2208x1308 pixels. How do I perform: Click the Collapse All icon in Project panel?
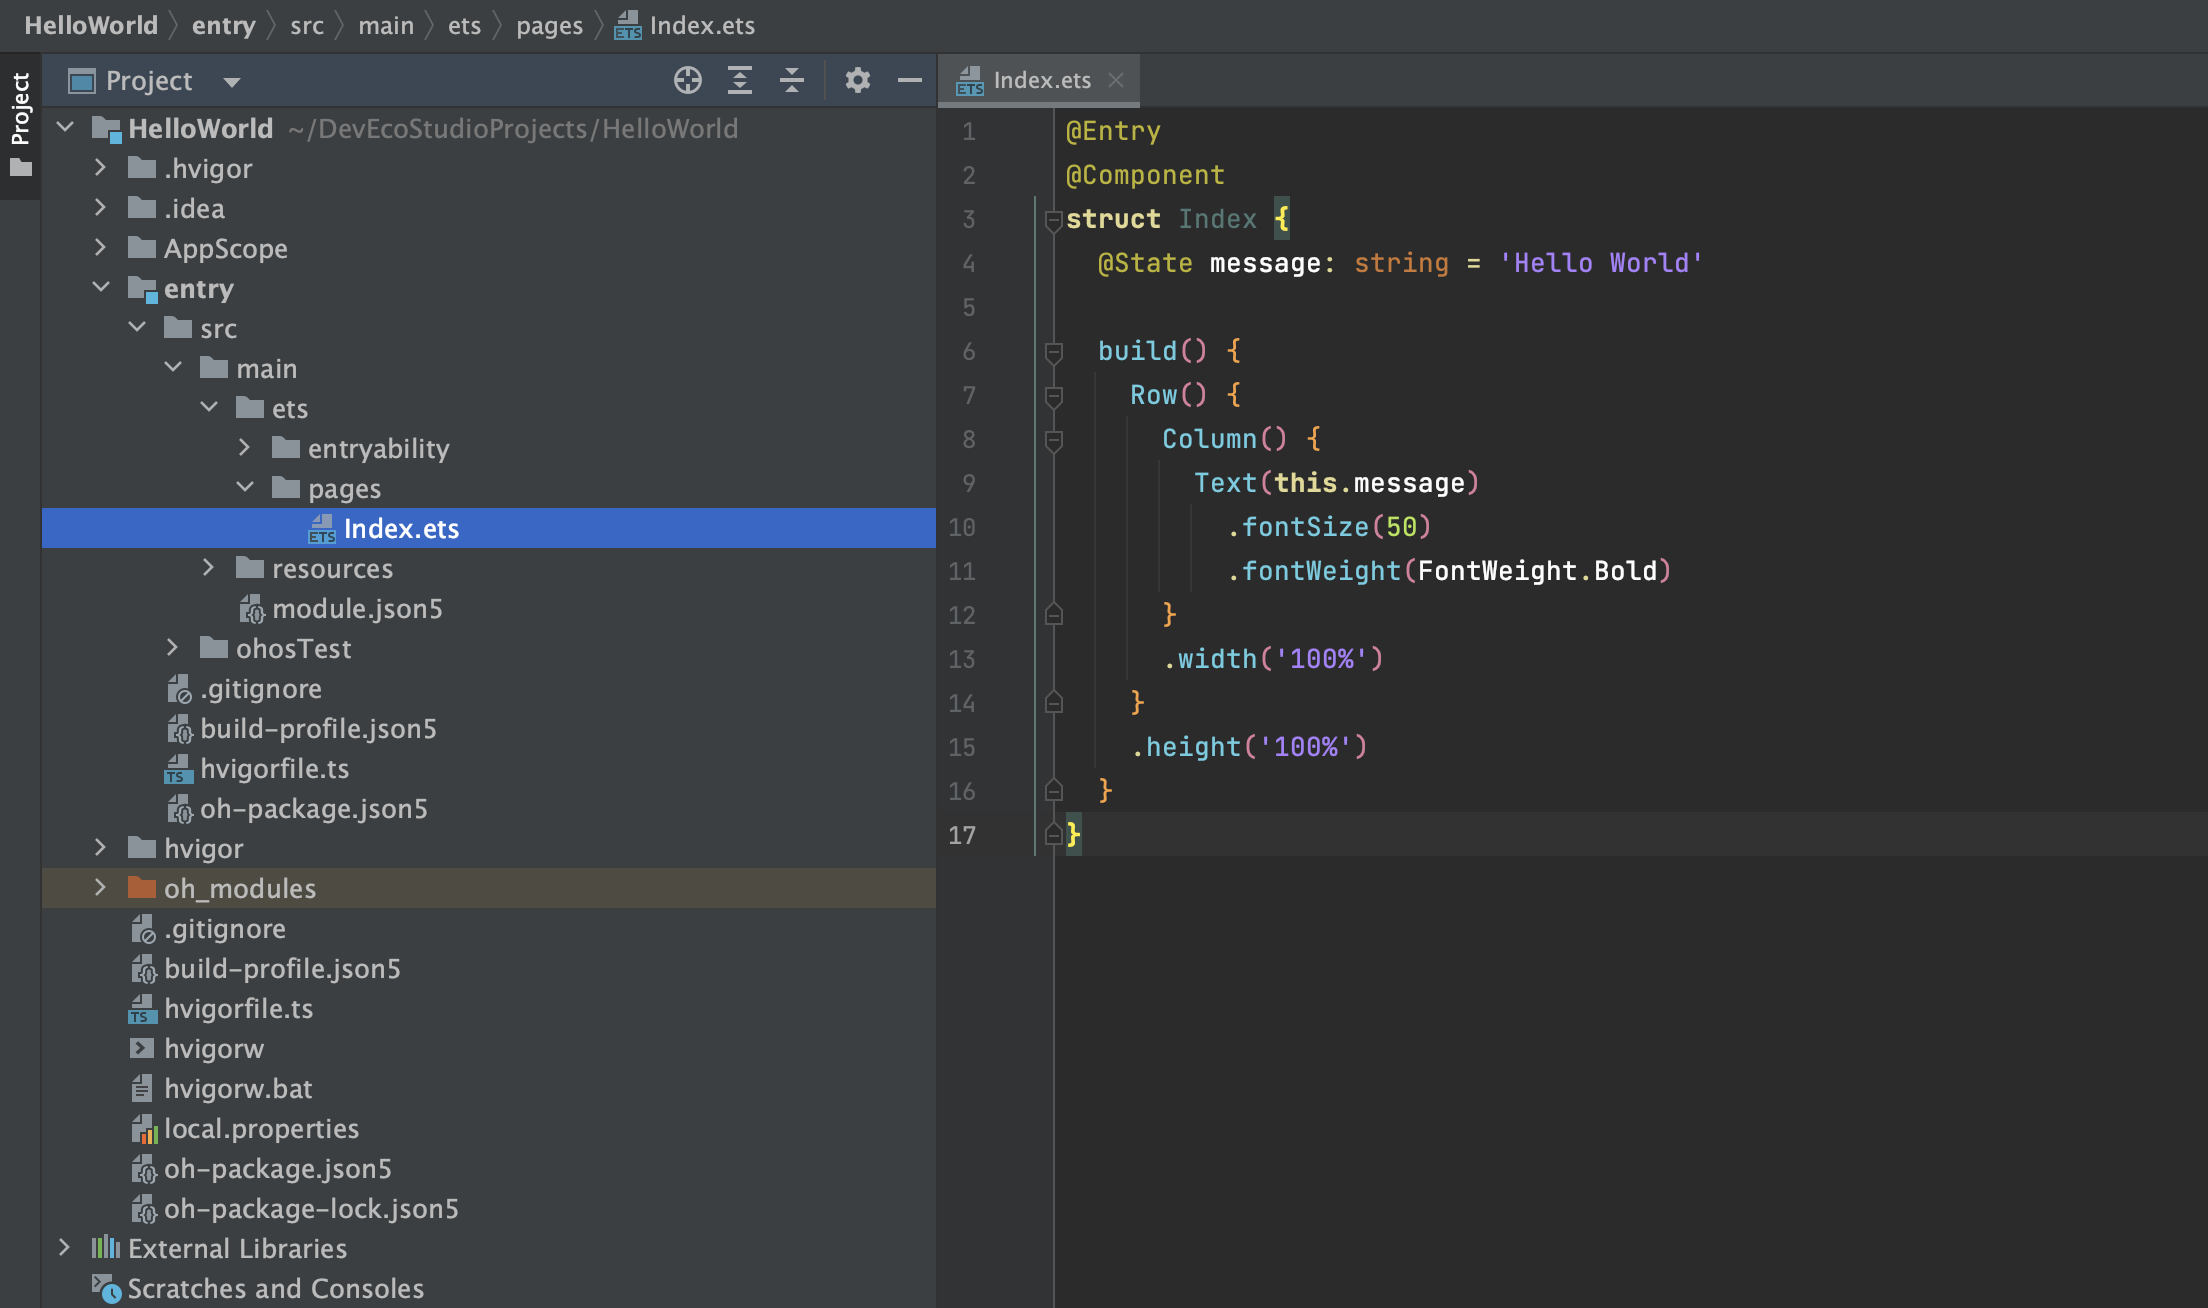tap(792, 80)
